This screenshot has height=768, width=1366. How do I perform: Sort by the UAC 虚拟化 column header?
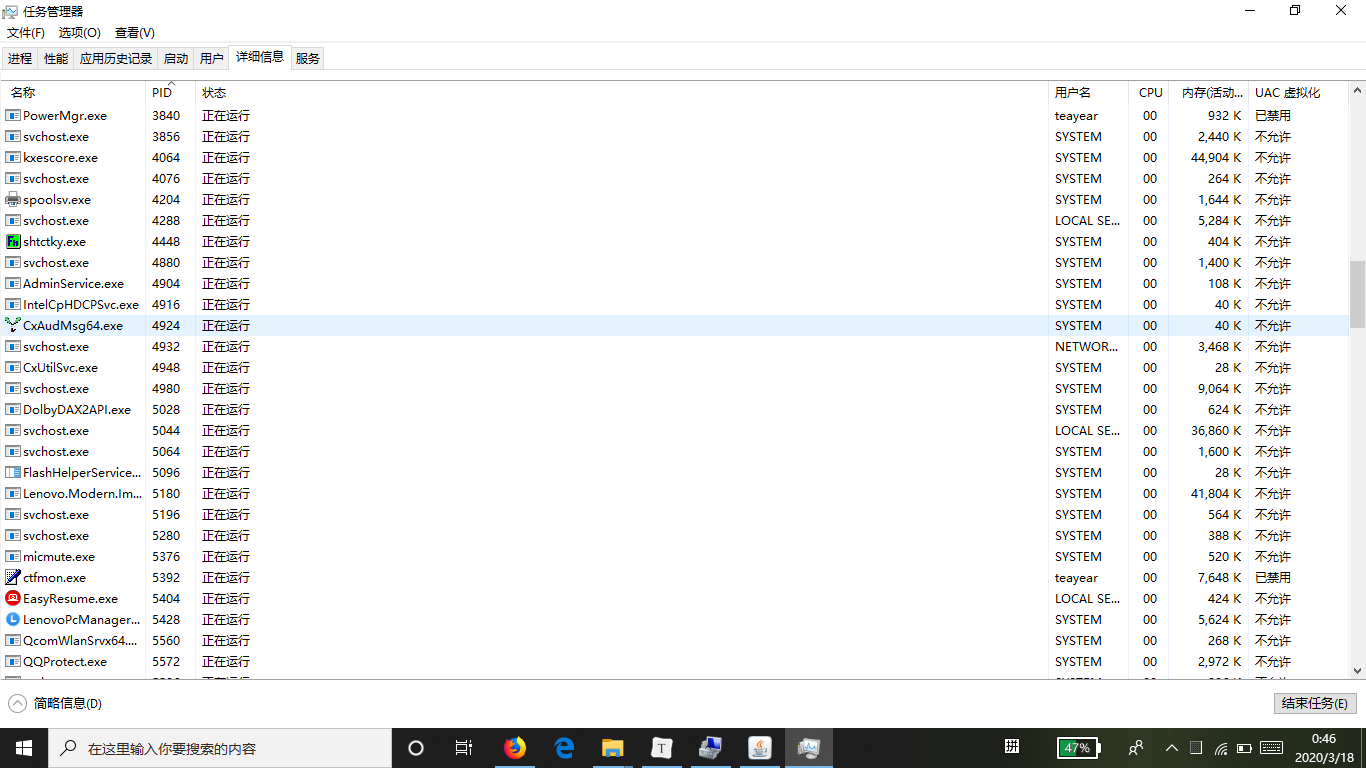pos(1297,92)
